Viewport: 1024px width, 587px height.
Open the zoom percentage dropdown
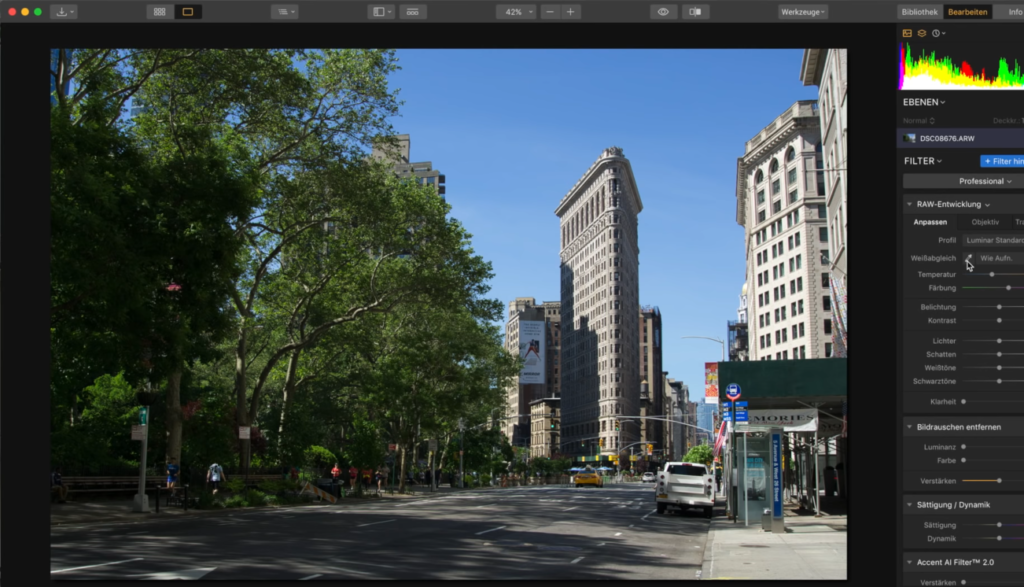(514, 11)
